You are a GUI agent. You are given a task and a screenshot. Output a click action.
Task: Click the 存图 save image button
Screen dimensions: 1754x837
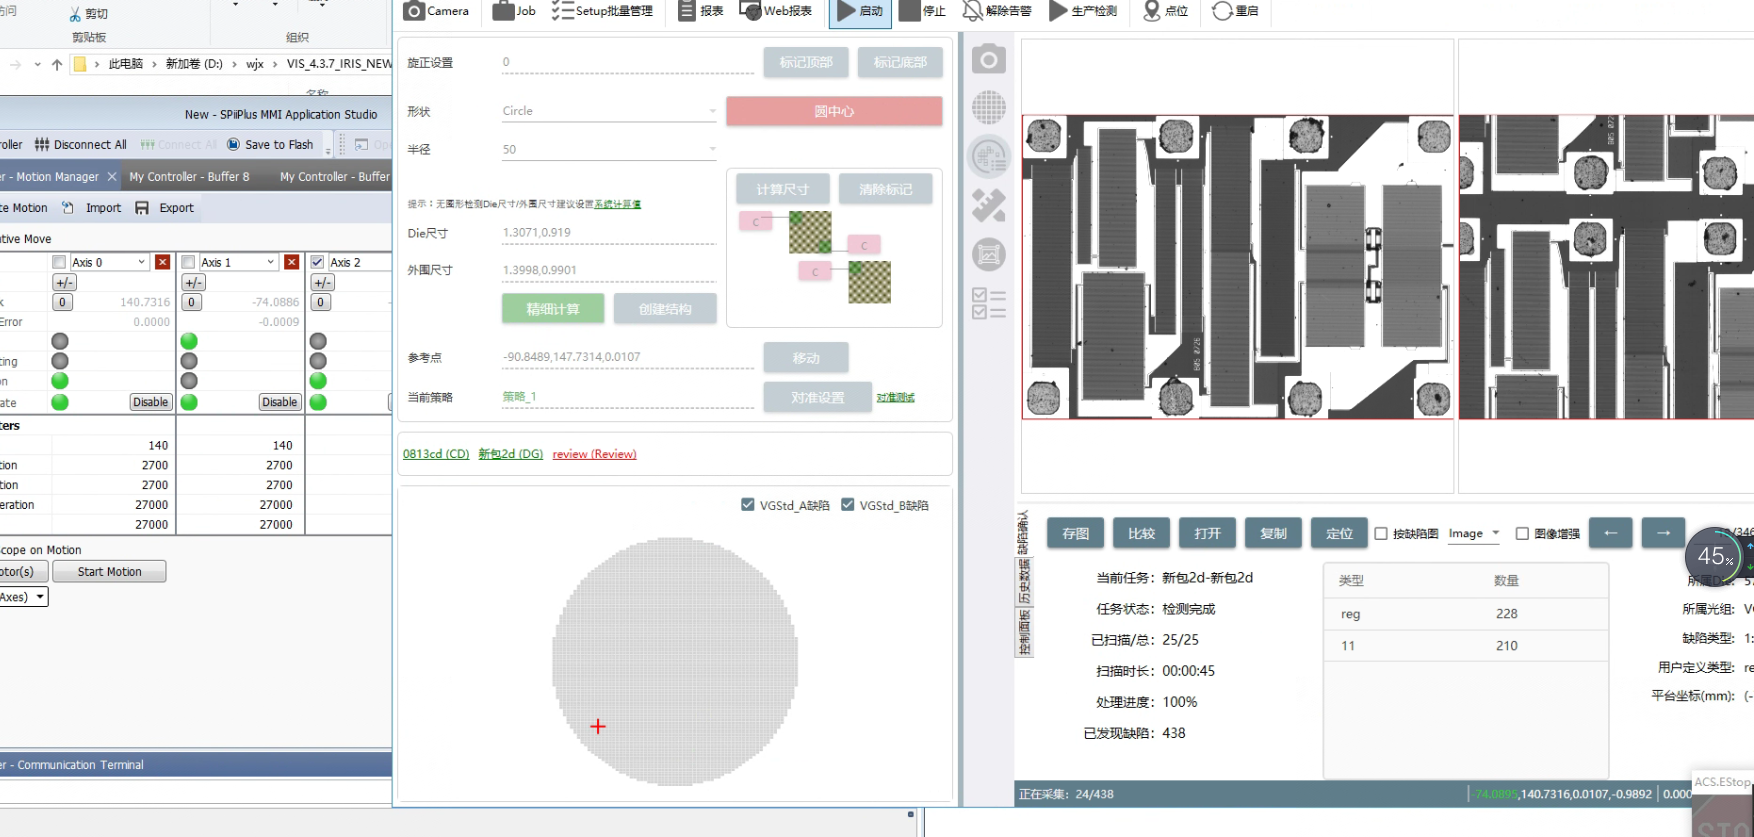(x=1076, y=533)
